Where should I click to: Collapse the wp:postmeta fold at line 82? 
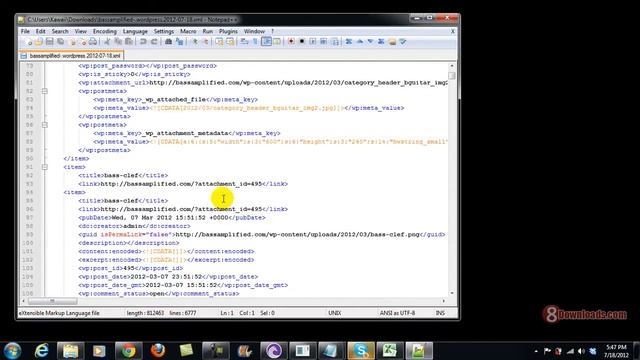tap(44, 91)
